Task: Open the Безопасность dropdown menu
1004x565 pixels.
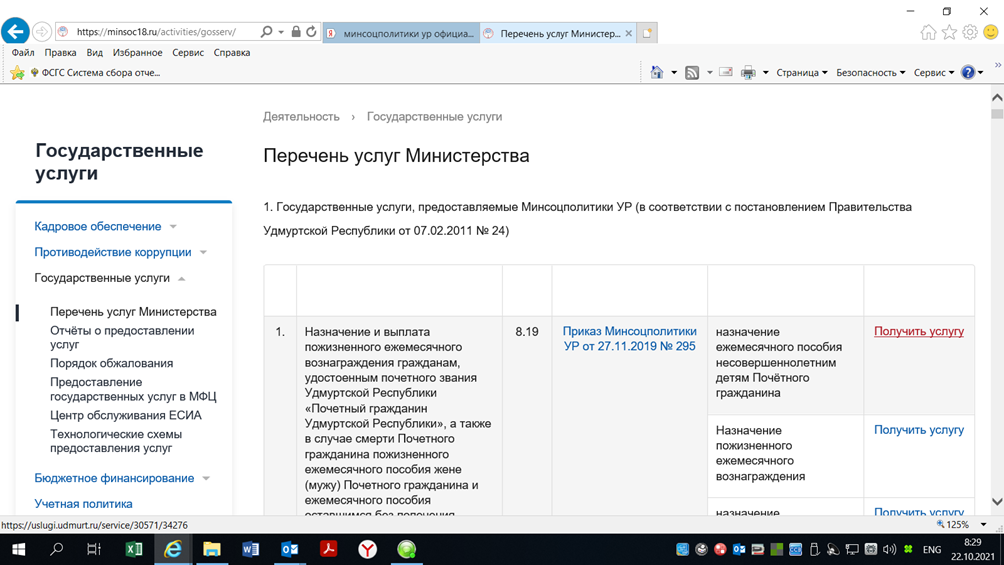Action: click(x=870, y=73)
